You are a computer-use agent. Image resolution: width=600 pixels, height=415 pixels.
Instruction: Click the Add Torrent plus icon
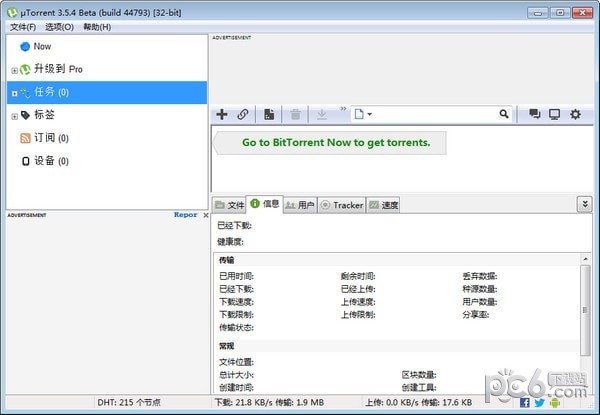[x=222, y=114]
